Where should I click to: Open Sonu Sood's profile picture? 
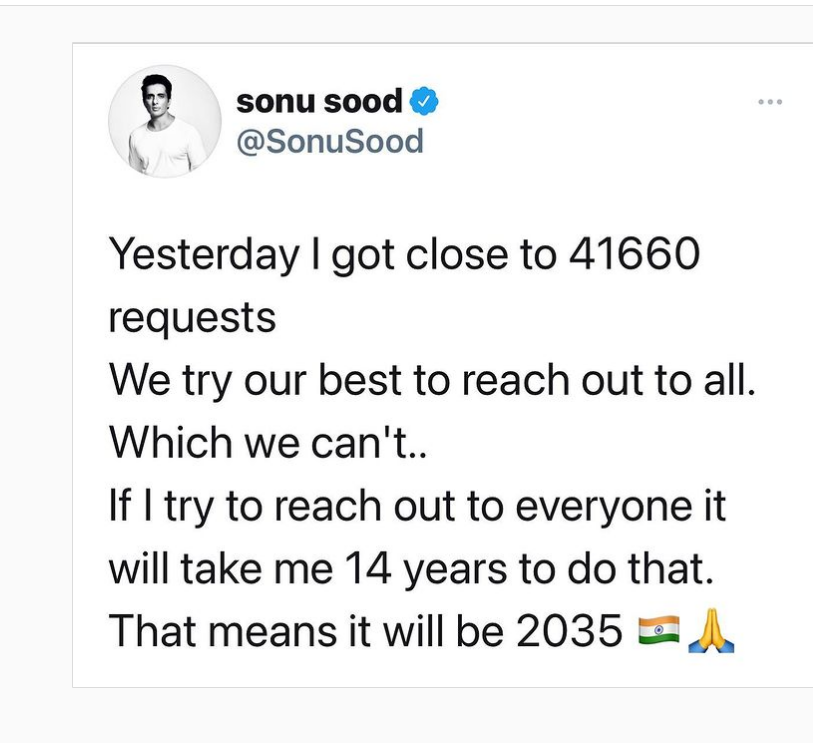point(165,121)
